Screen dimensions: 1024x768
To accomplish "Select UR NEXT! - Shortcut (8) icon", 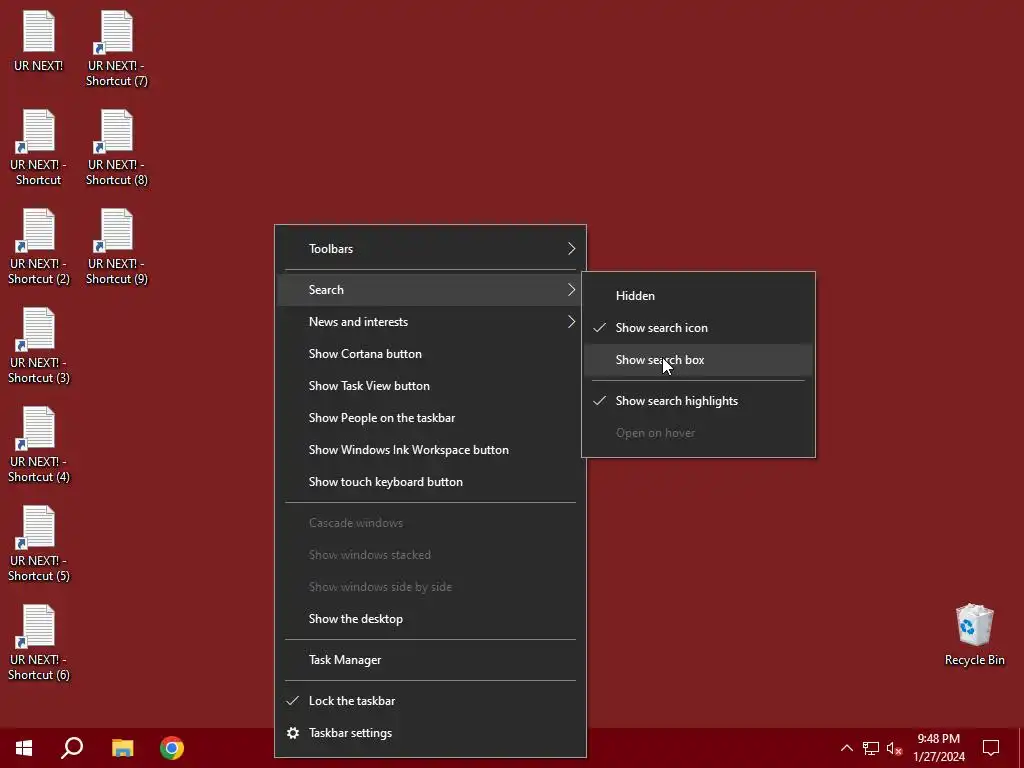I will click(x=117, y=148).
